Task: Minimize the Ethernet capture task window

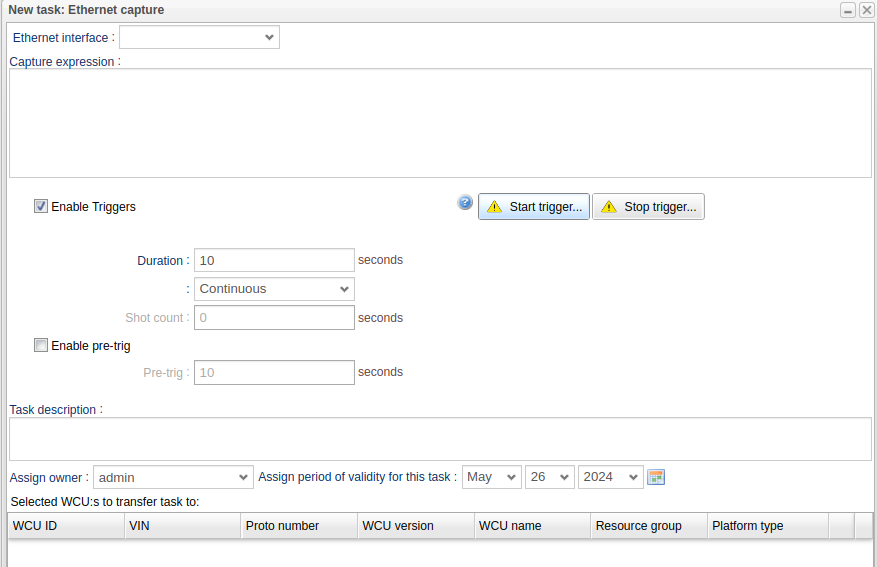Action: [x=847, y=10]
